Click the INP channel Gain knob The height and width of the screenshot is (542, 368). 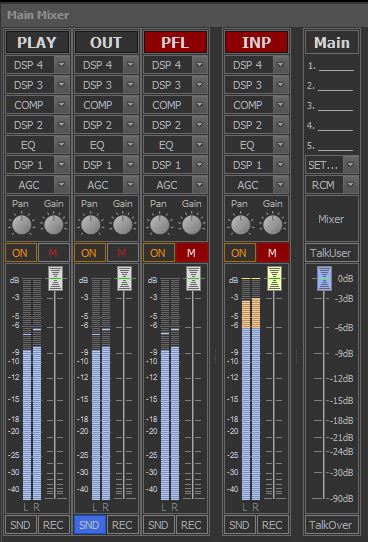point(273,225)
